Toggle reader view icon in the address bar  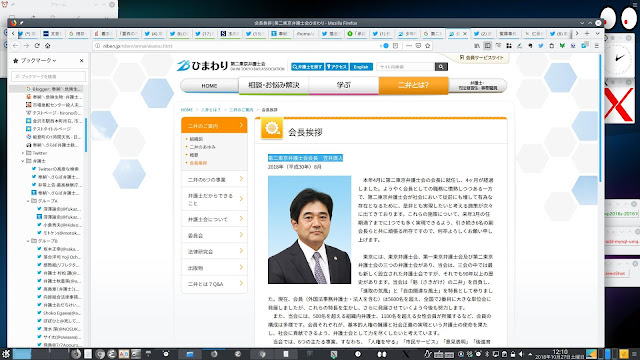(395, 46)
